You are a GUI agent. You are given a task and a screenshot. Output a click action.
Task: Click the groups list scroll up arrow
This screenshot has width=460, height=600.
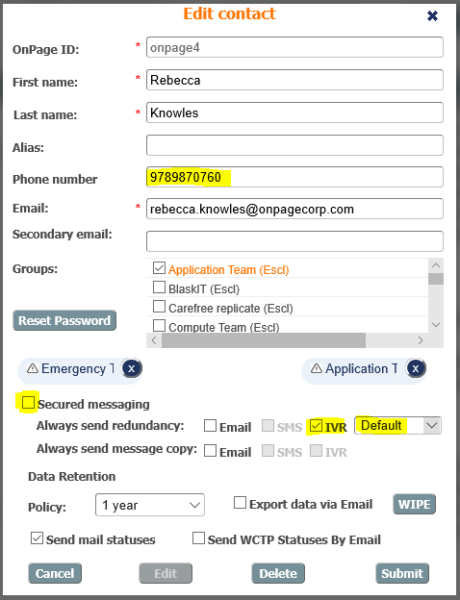[436, 265]
